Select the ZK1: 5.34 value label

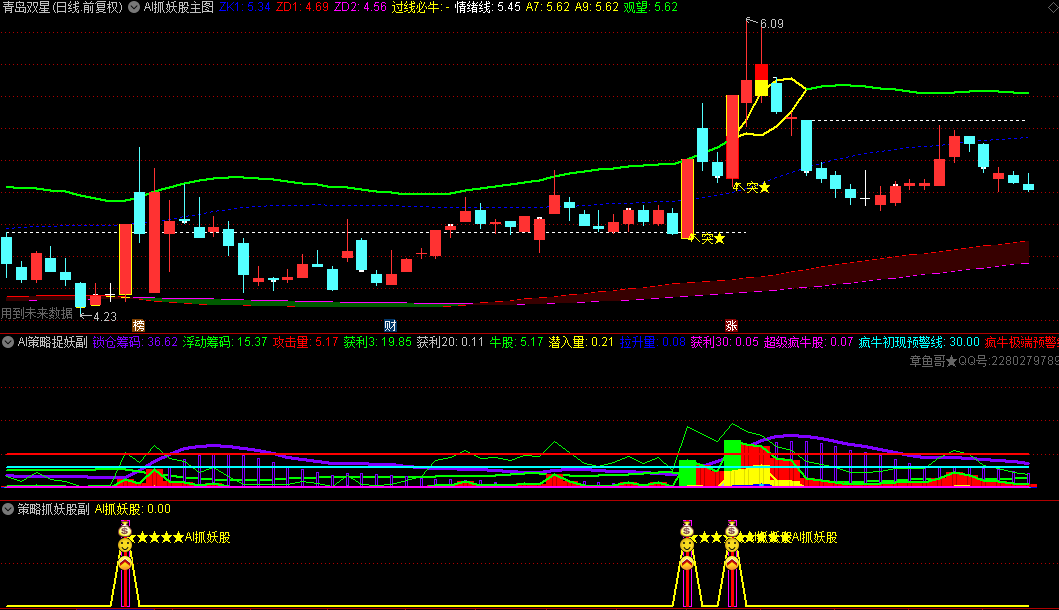click(x=244, y=7)
